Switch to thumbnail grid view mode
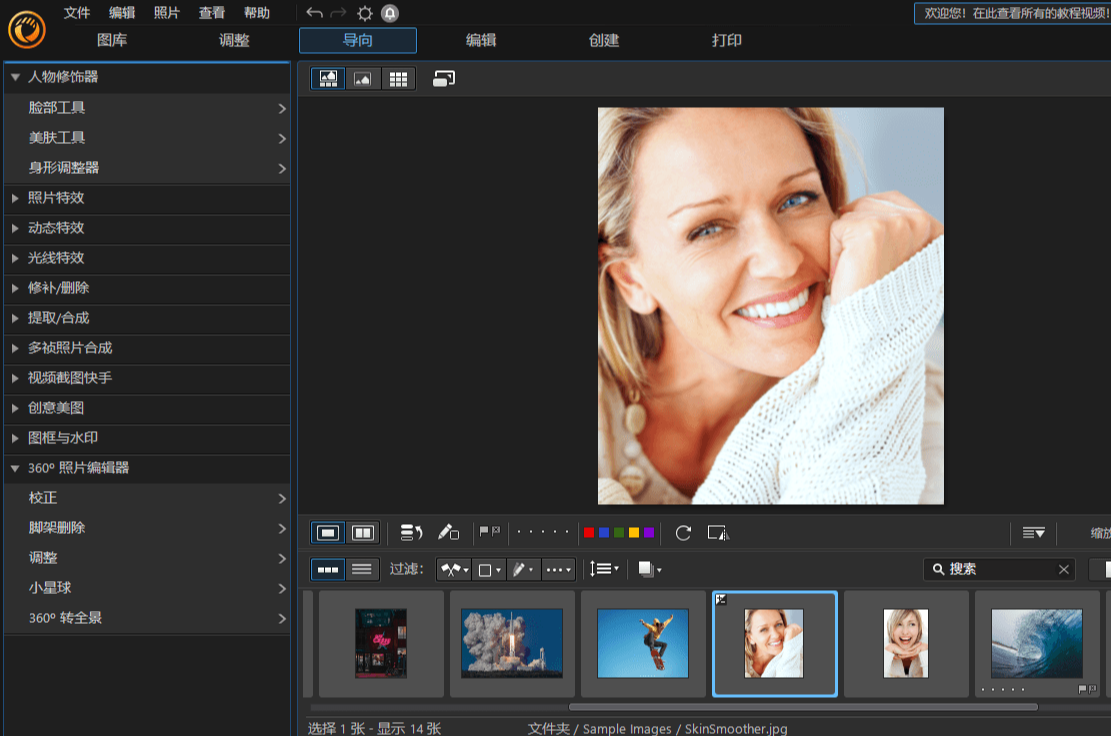 398,79
